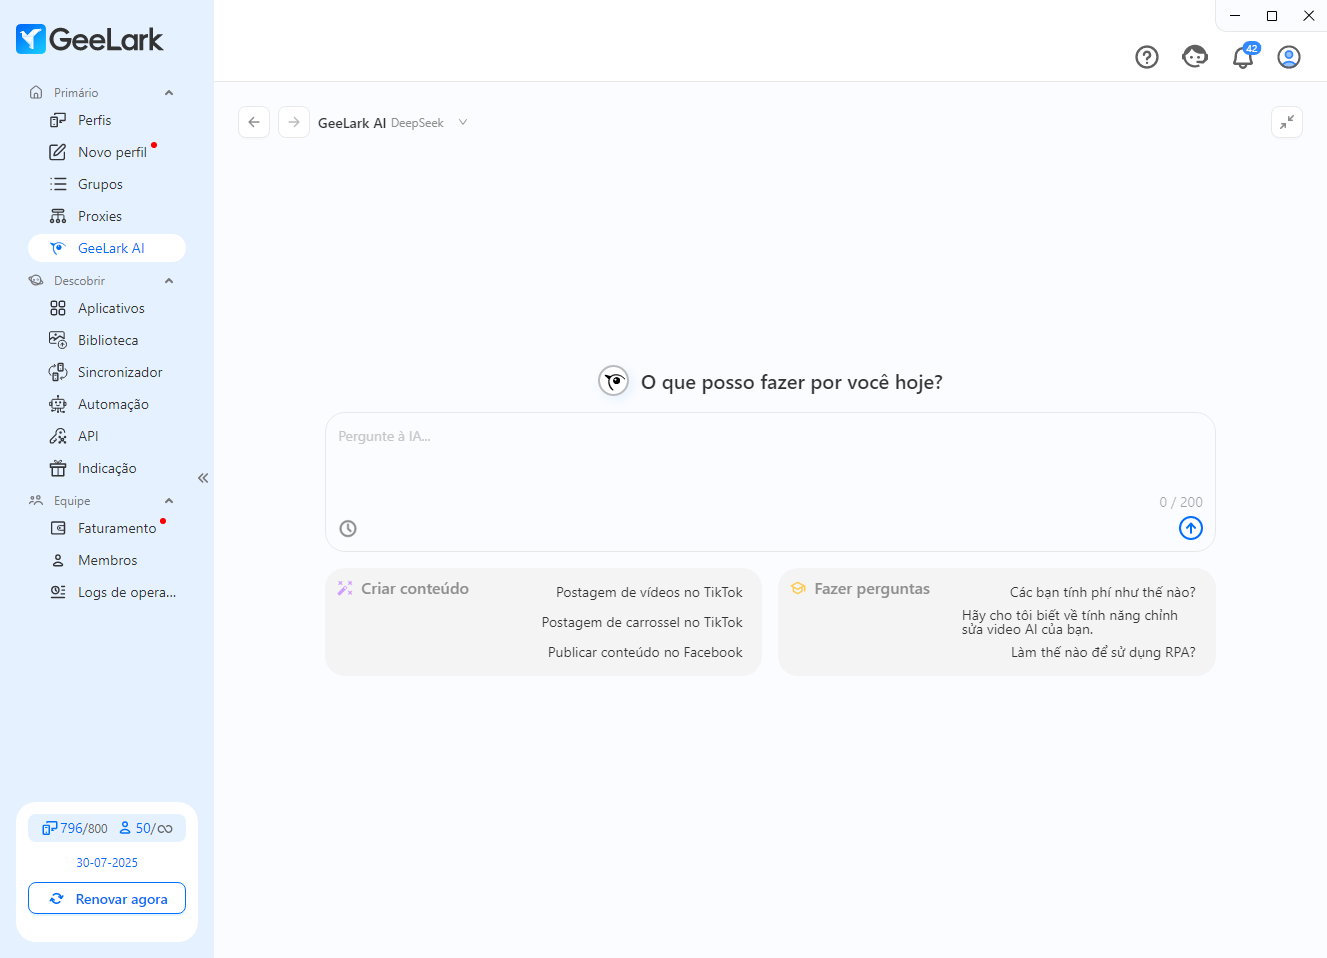The width and height of the screenshot is (1327, 958).
Task: Click the 796/800 profiles quota indicator
Action: pyautogui.click(x=75, y=828)
